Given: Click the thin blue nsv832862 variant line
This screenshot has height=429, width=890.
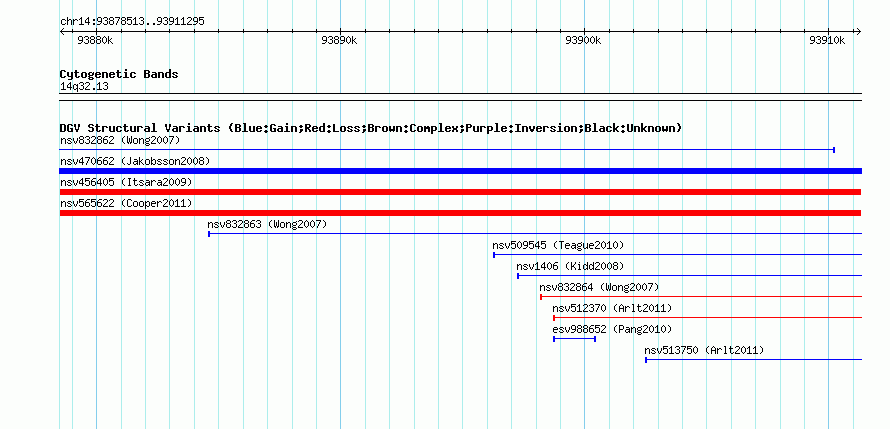Looking at the screenshot, I should point(447,150).
